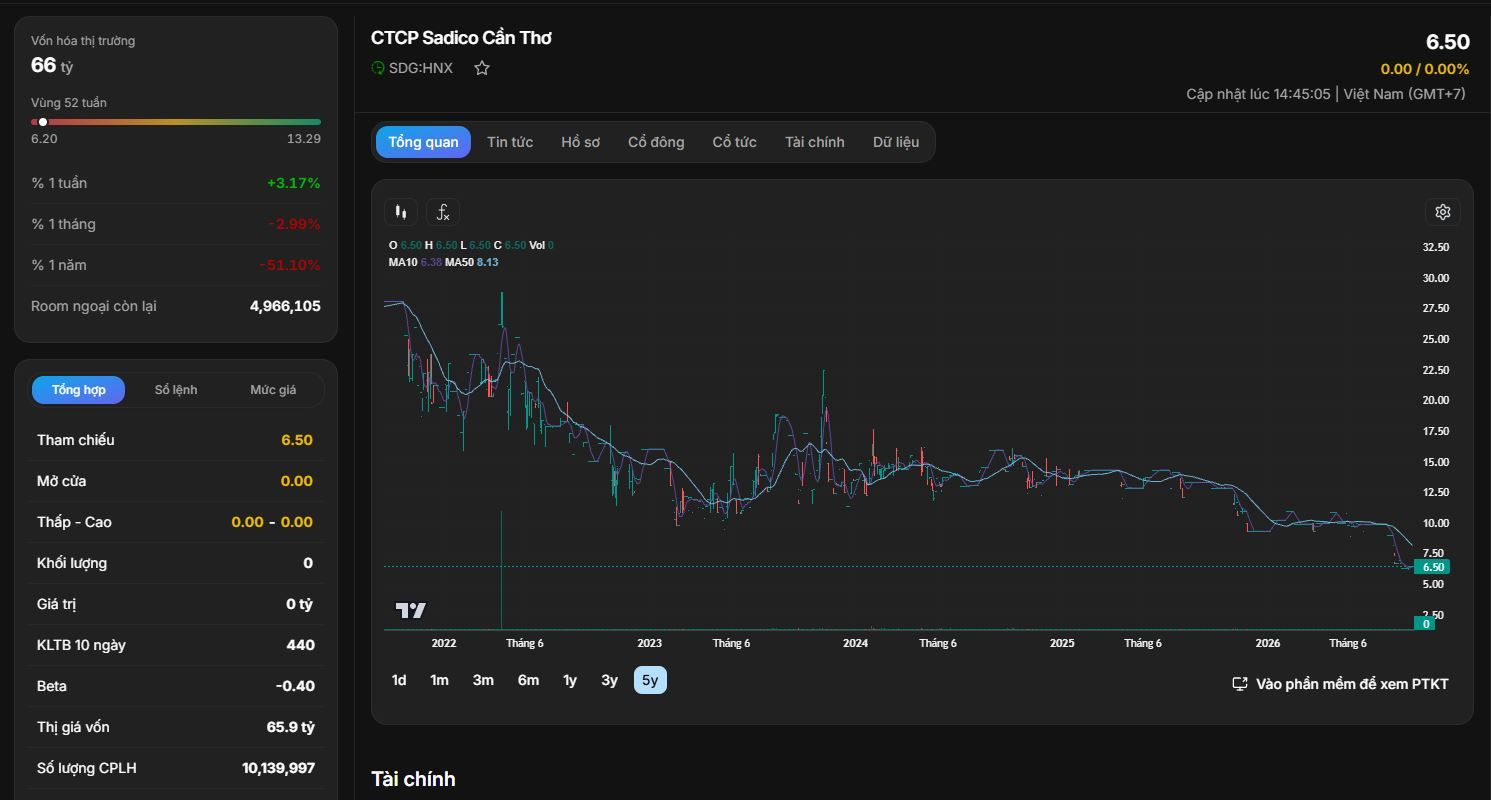
Task: Click the Thị giá vốn value 65.9 tỷ
Action: (x=290, y=727)
